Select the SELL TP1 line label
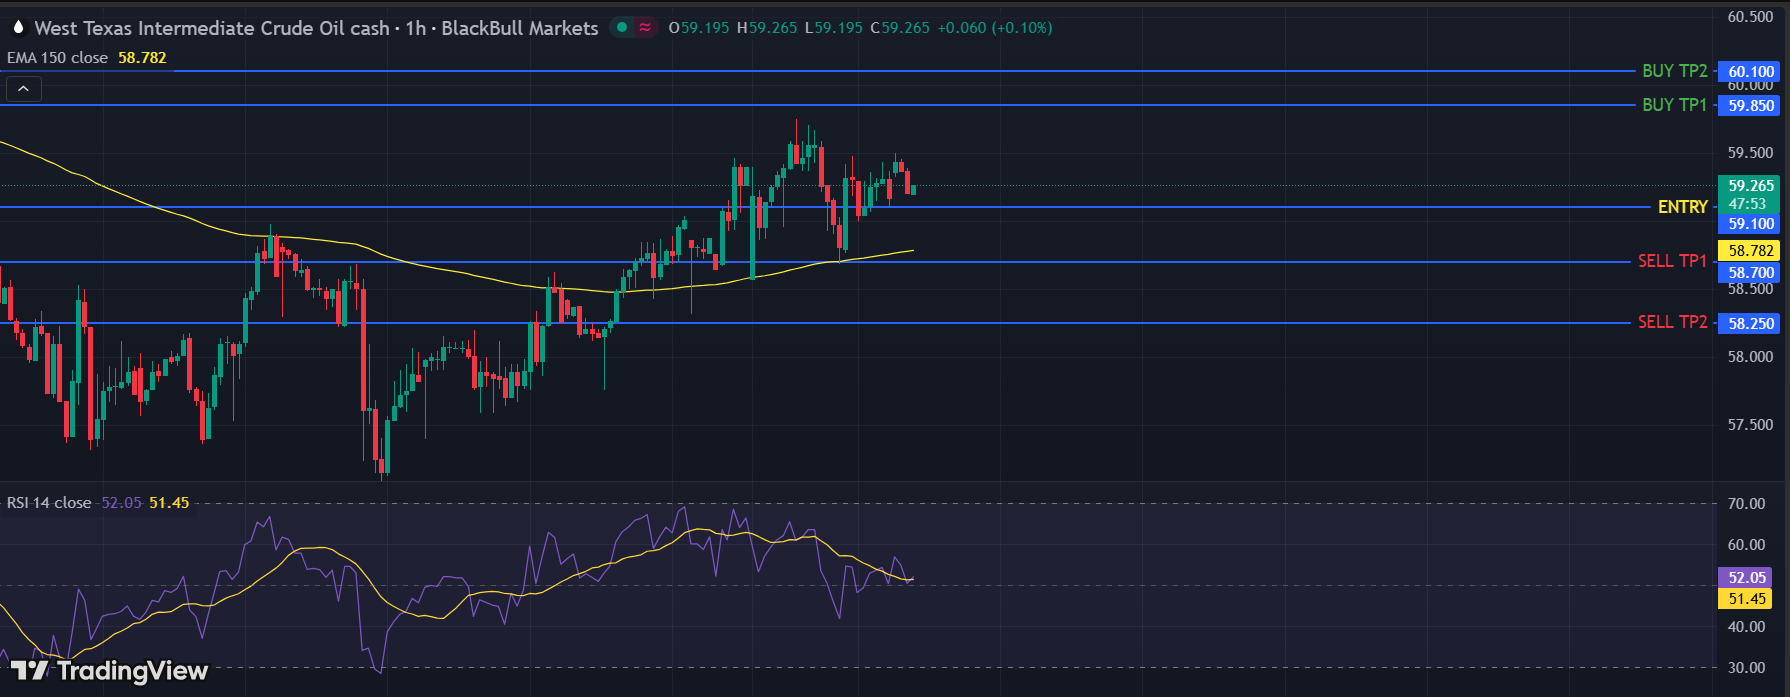 coord(1672,261)
